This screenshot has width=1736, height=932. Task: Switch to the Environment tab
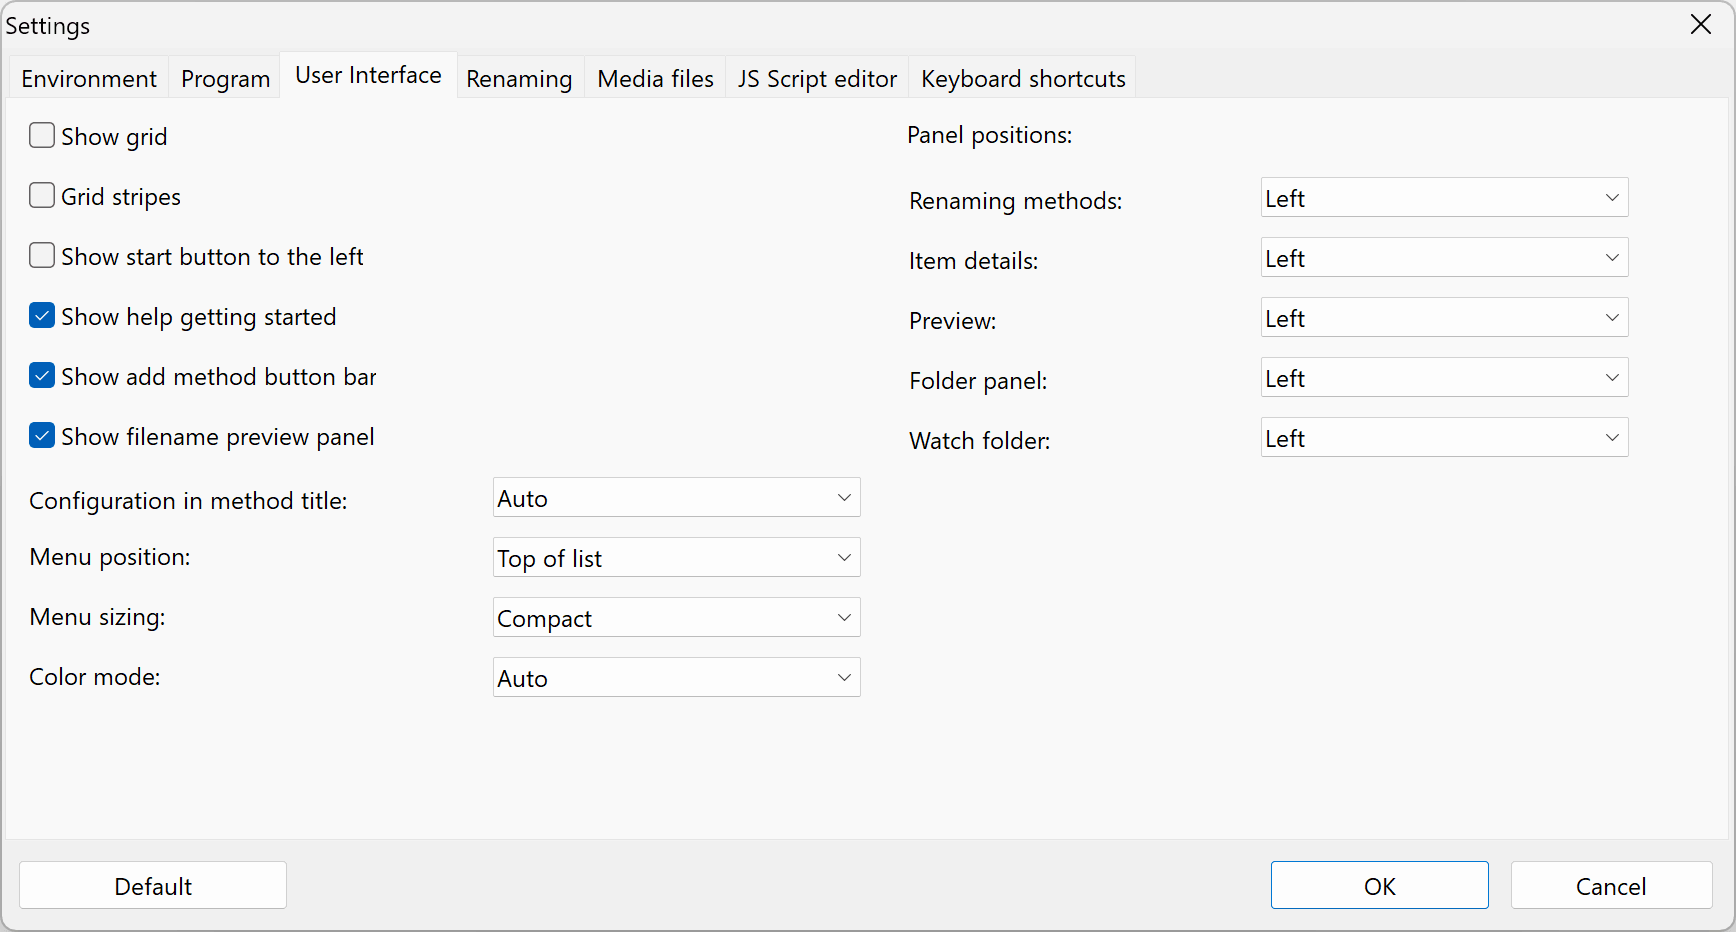pyautogui.click(x=89, y=78)
